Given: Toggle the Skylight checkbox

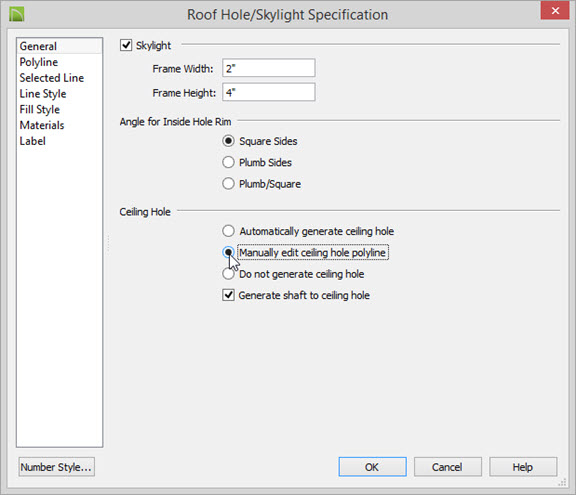Looking at the screenshot, I should pos(126,45).
